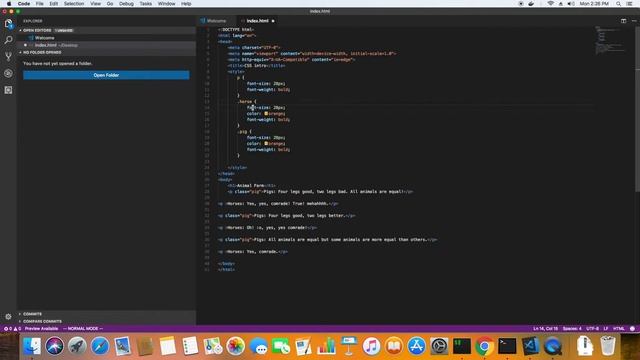Open QuickTime Player from the dock
The width and height of the screenshot is (640, 360).
553,346
